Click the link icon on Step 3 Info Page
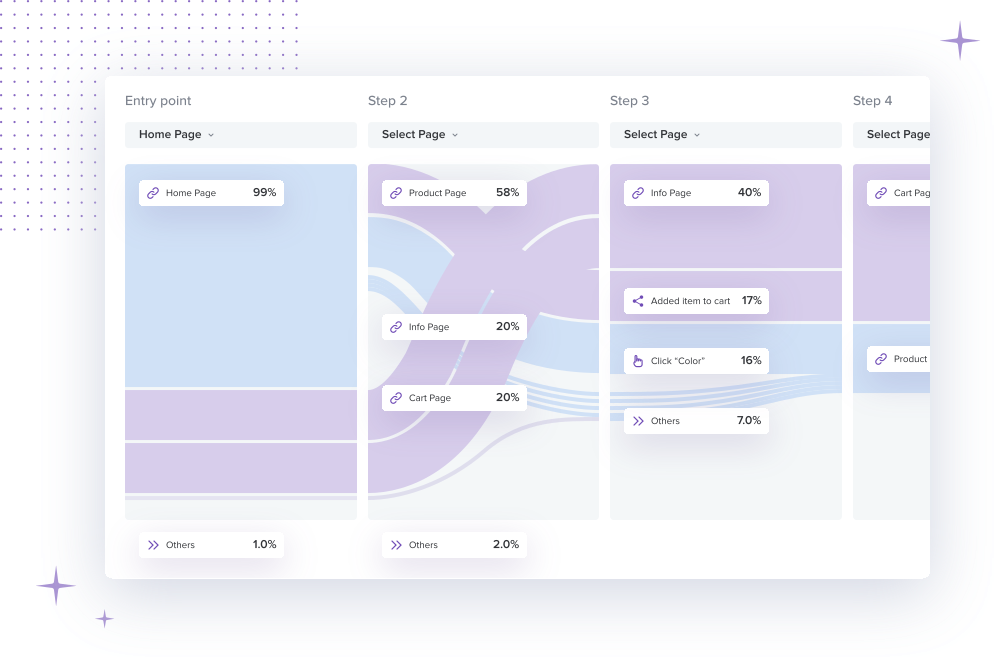Image resolution: width=994 pixels, height=657 pixels. 638,193
